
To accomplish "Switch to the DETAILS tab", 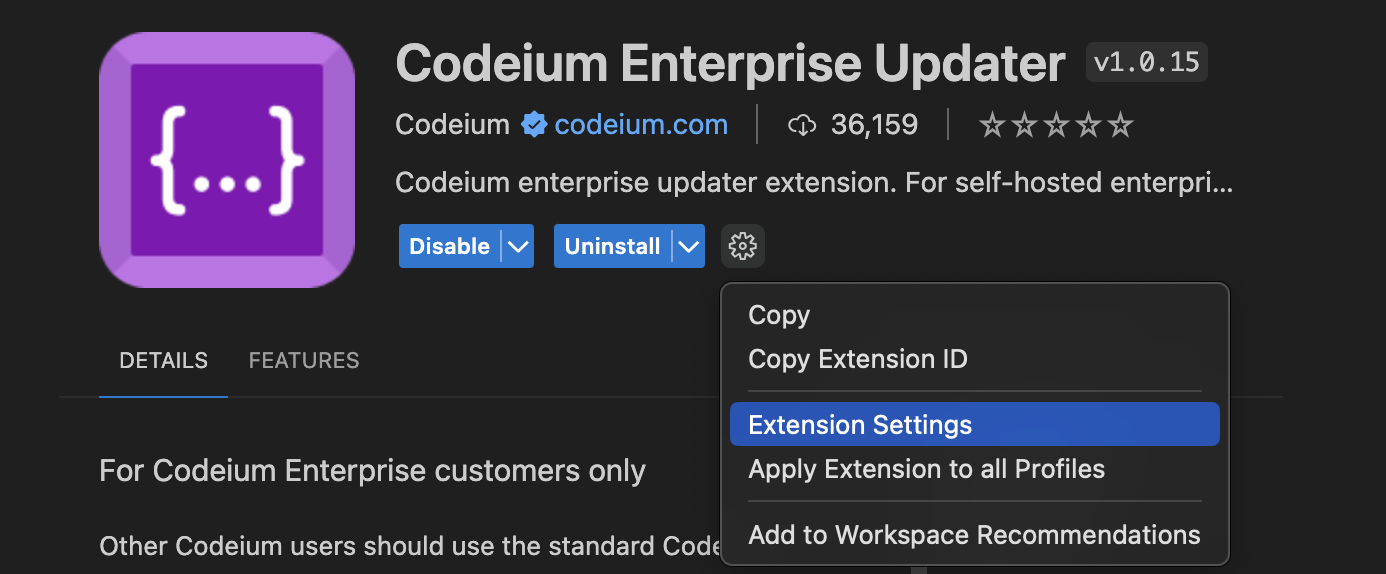I will coord(163,360).
